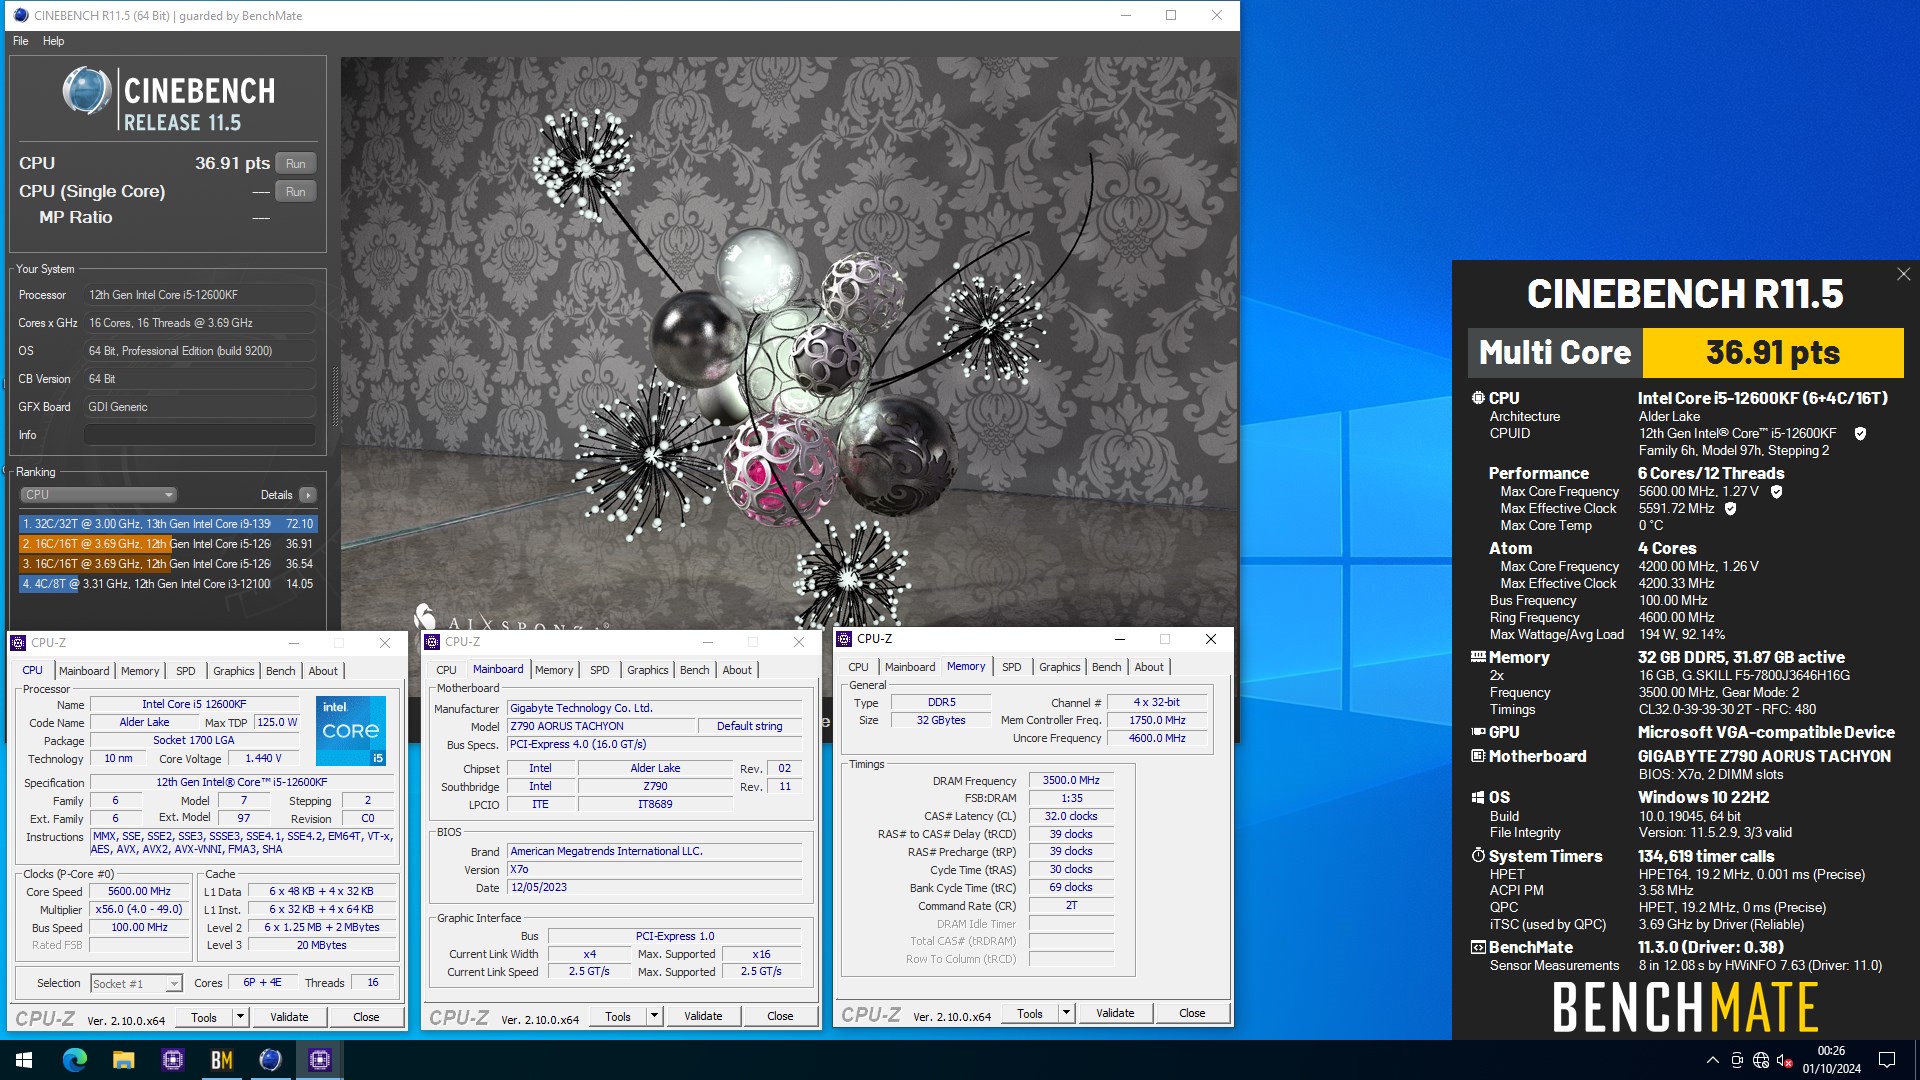Expand Tools dropdown arrow in left CPU-Z
The image size is (1920, 1080).
tap(240, 1017)
